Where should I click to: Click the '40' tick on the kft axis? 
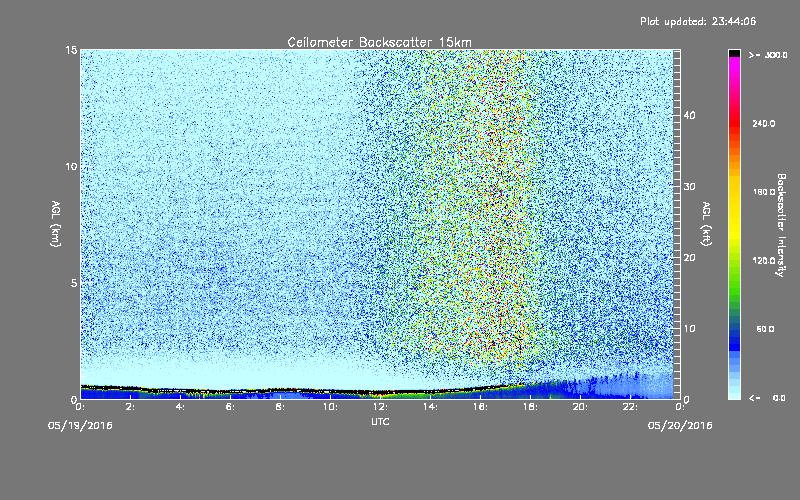(689, 115)
